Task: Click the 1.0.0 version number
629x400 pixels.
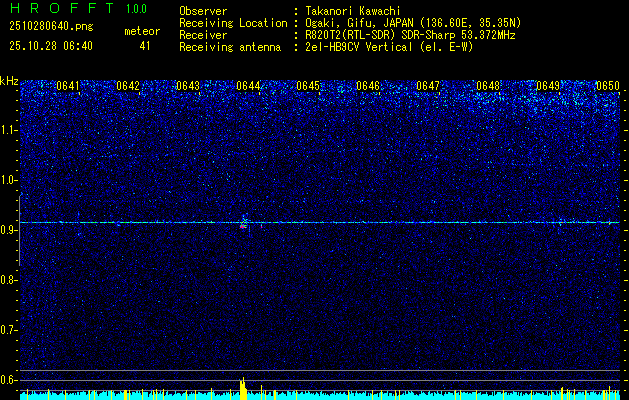Action: click(138, 9)
